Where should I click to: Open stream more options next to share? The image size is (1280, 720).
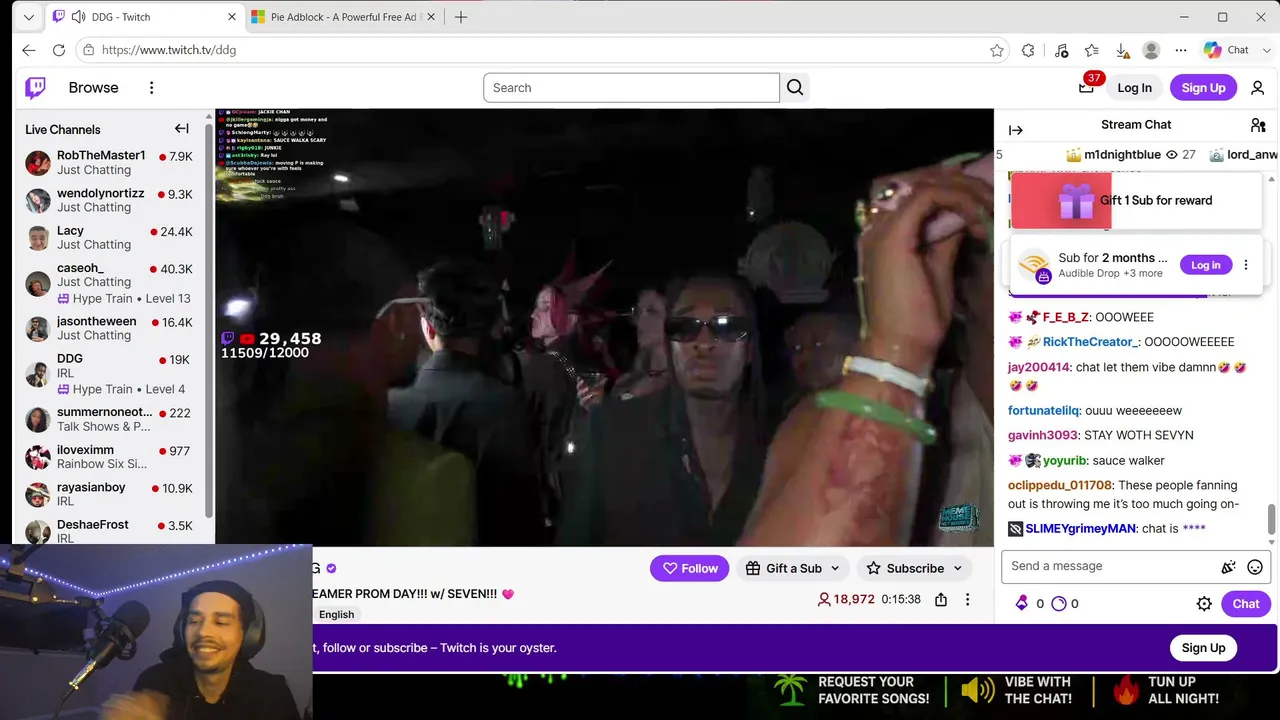[x=967, y=599]
